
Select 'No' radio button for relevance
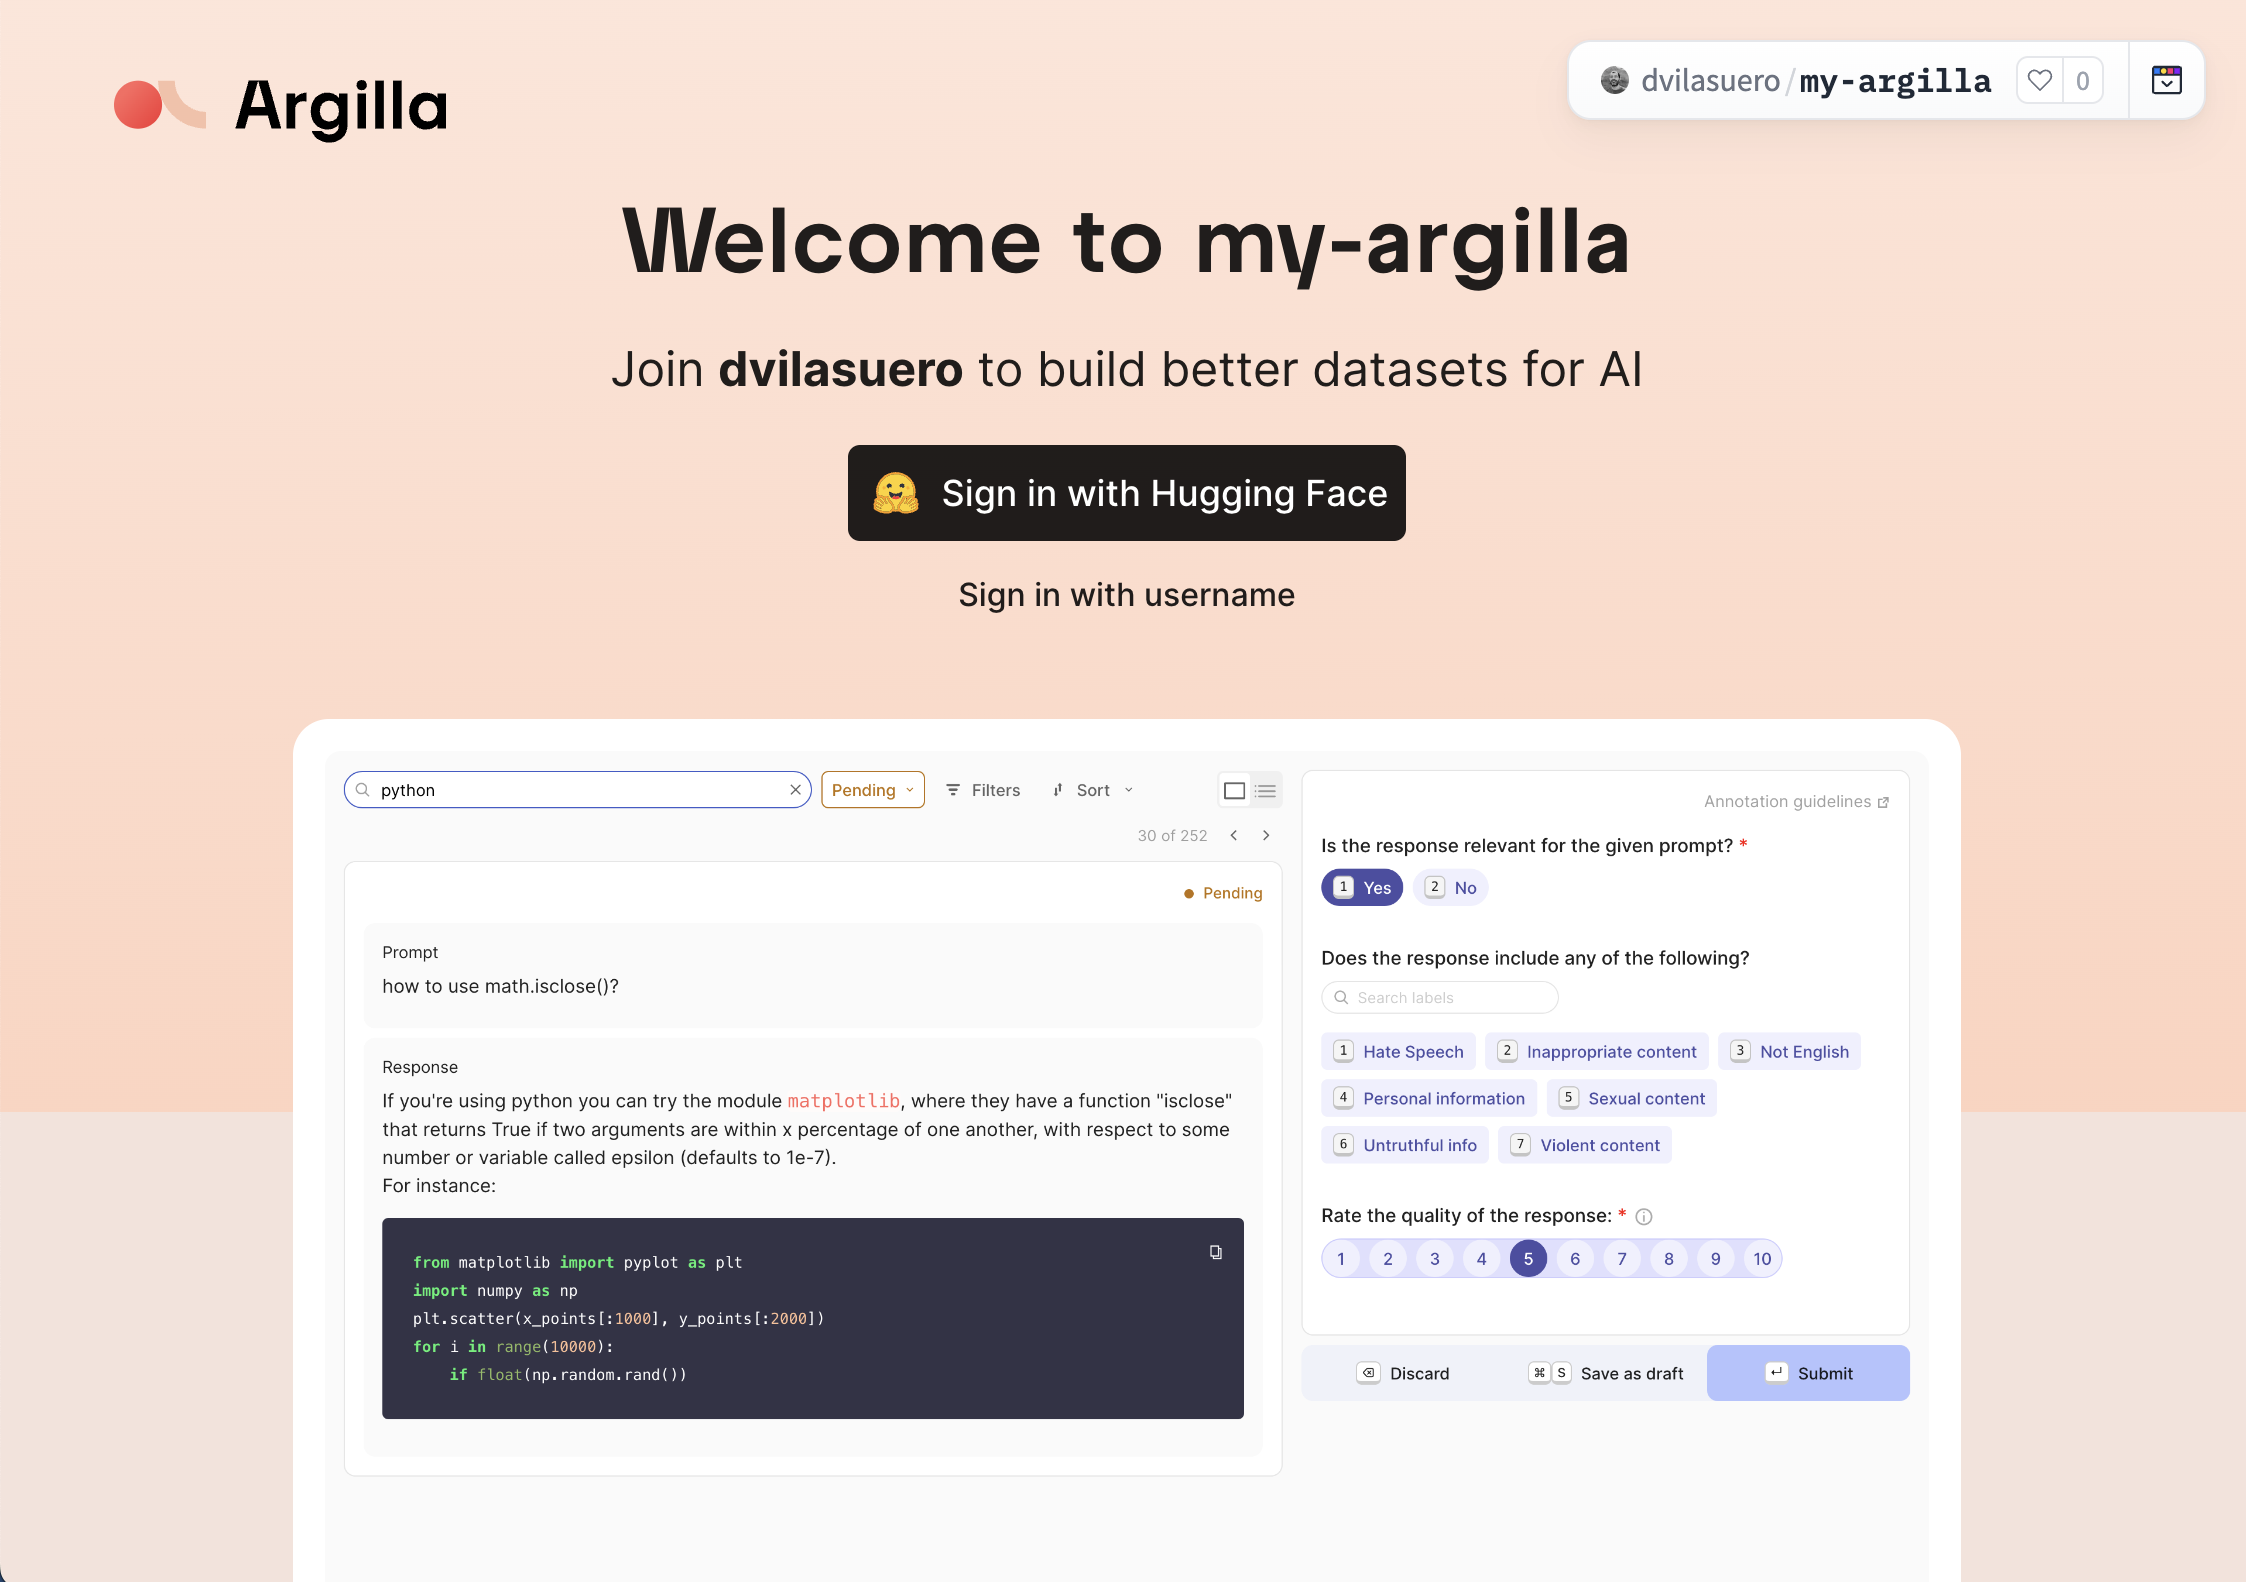tap(1453, 887)
